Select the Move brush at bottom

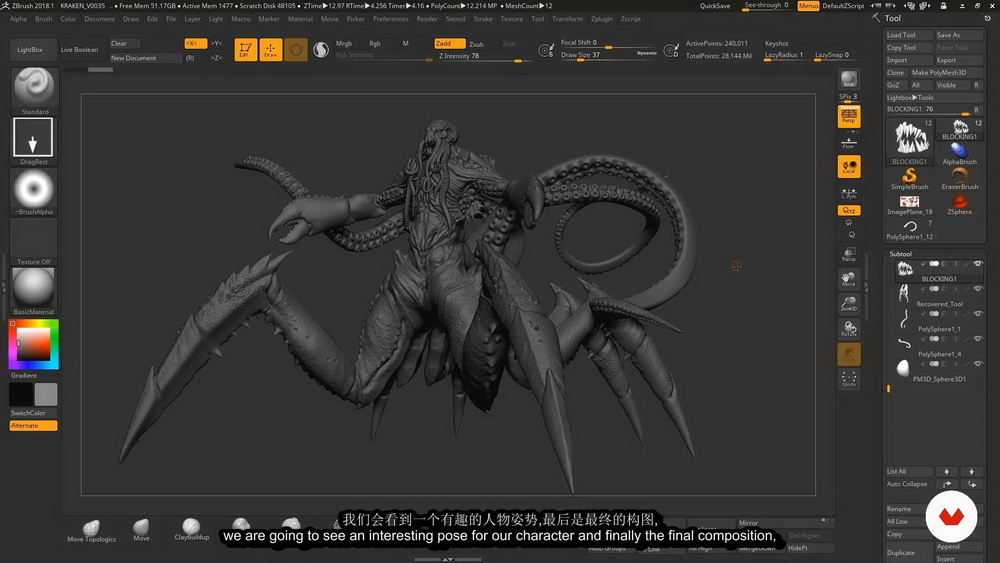142,529
